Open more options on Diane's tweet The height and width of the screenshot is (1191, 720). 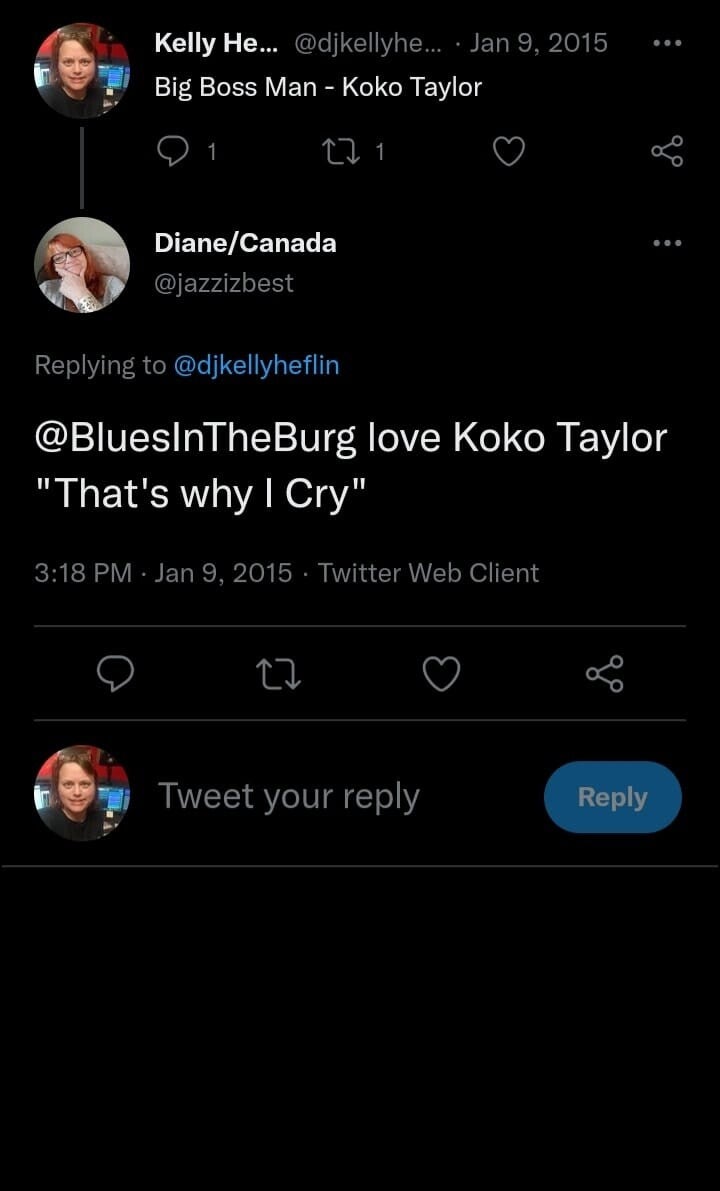tap(667, 243)
